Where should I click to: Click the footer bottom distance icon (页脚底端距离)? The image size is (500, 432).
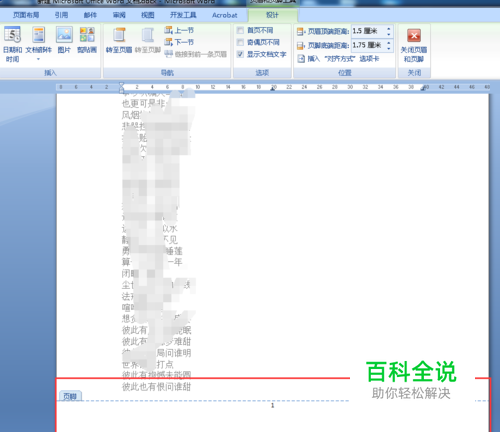click(301, 45)
